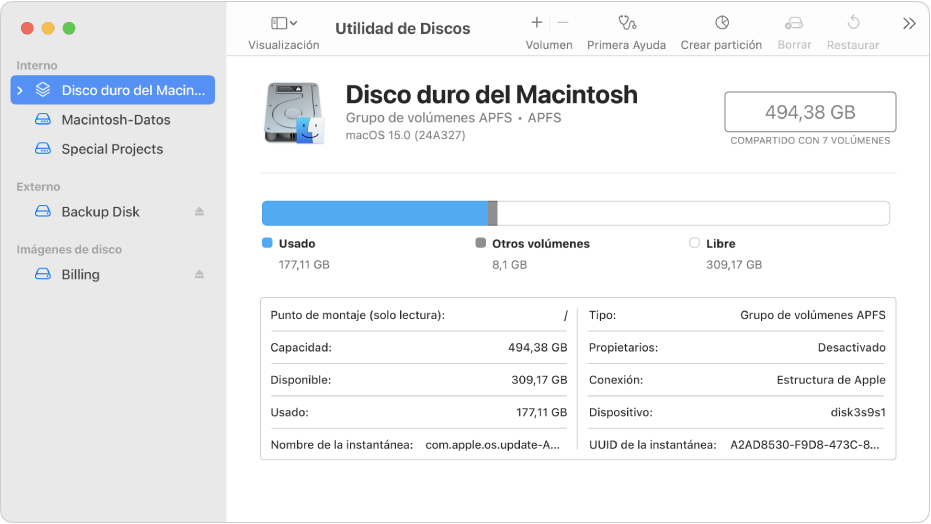Minimize the window with yellow button
Image resolution: width=931 pixels, height=524 pixels.
[x=48, y=28]
